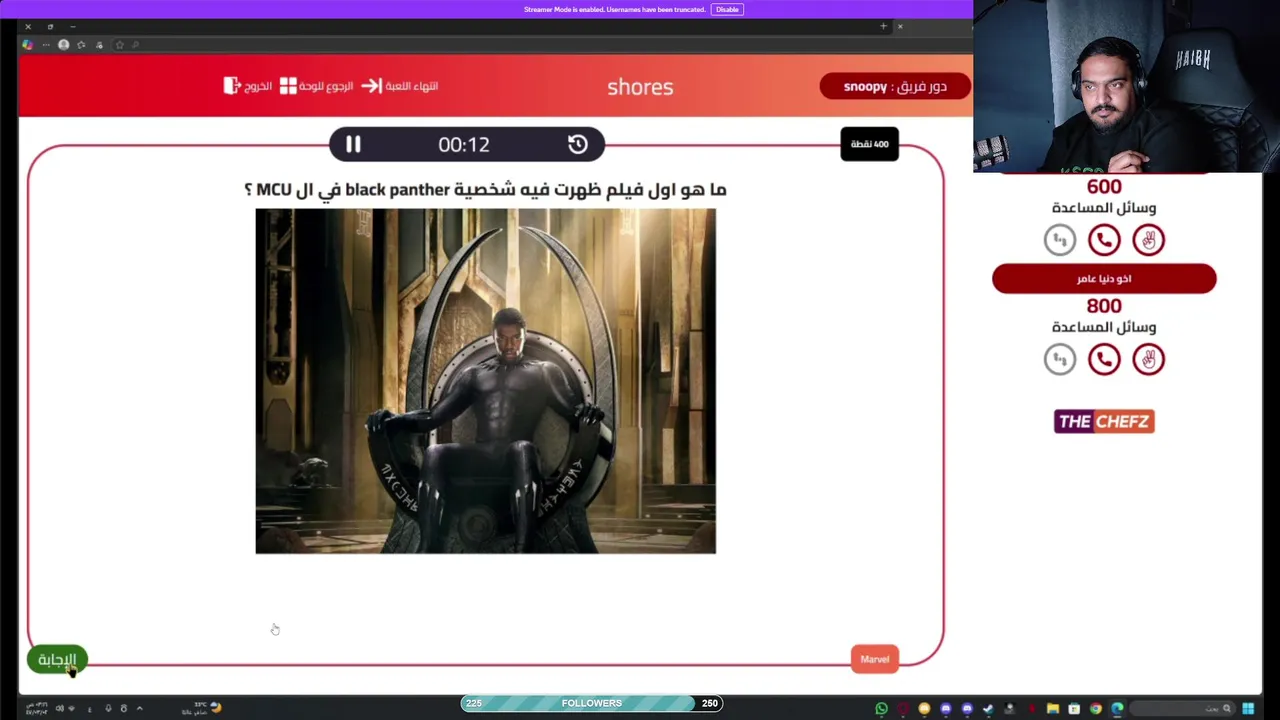Open a new browser tab
This screenshot has width=1280, height=720.
[883, 26]
